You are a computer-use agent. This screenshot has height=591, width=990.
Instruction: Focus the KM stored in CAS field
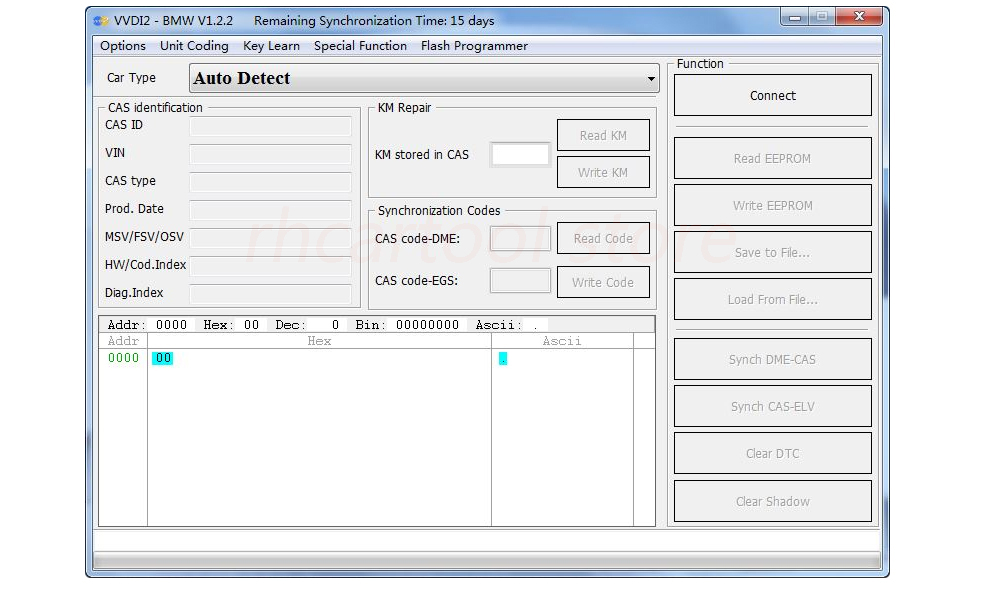(520, 155)
